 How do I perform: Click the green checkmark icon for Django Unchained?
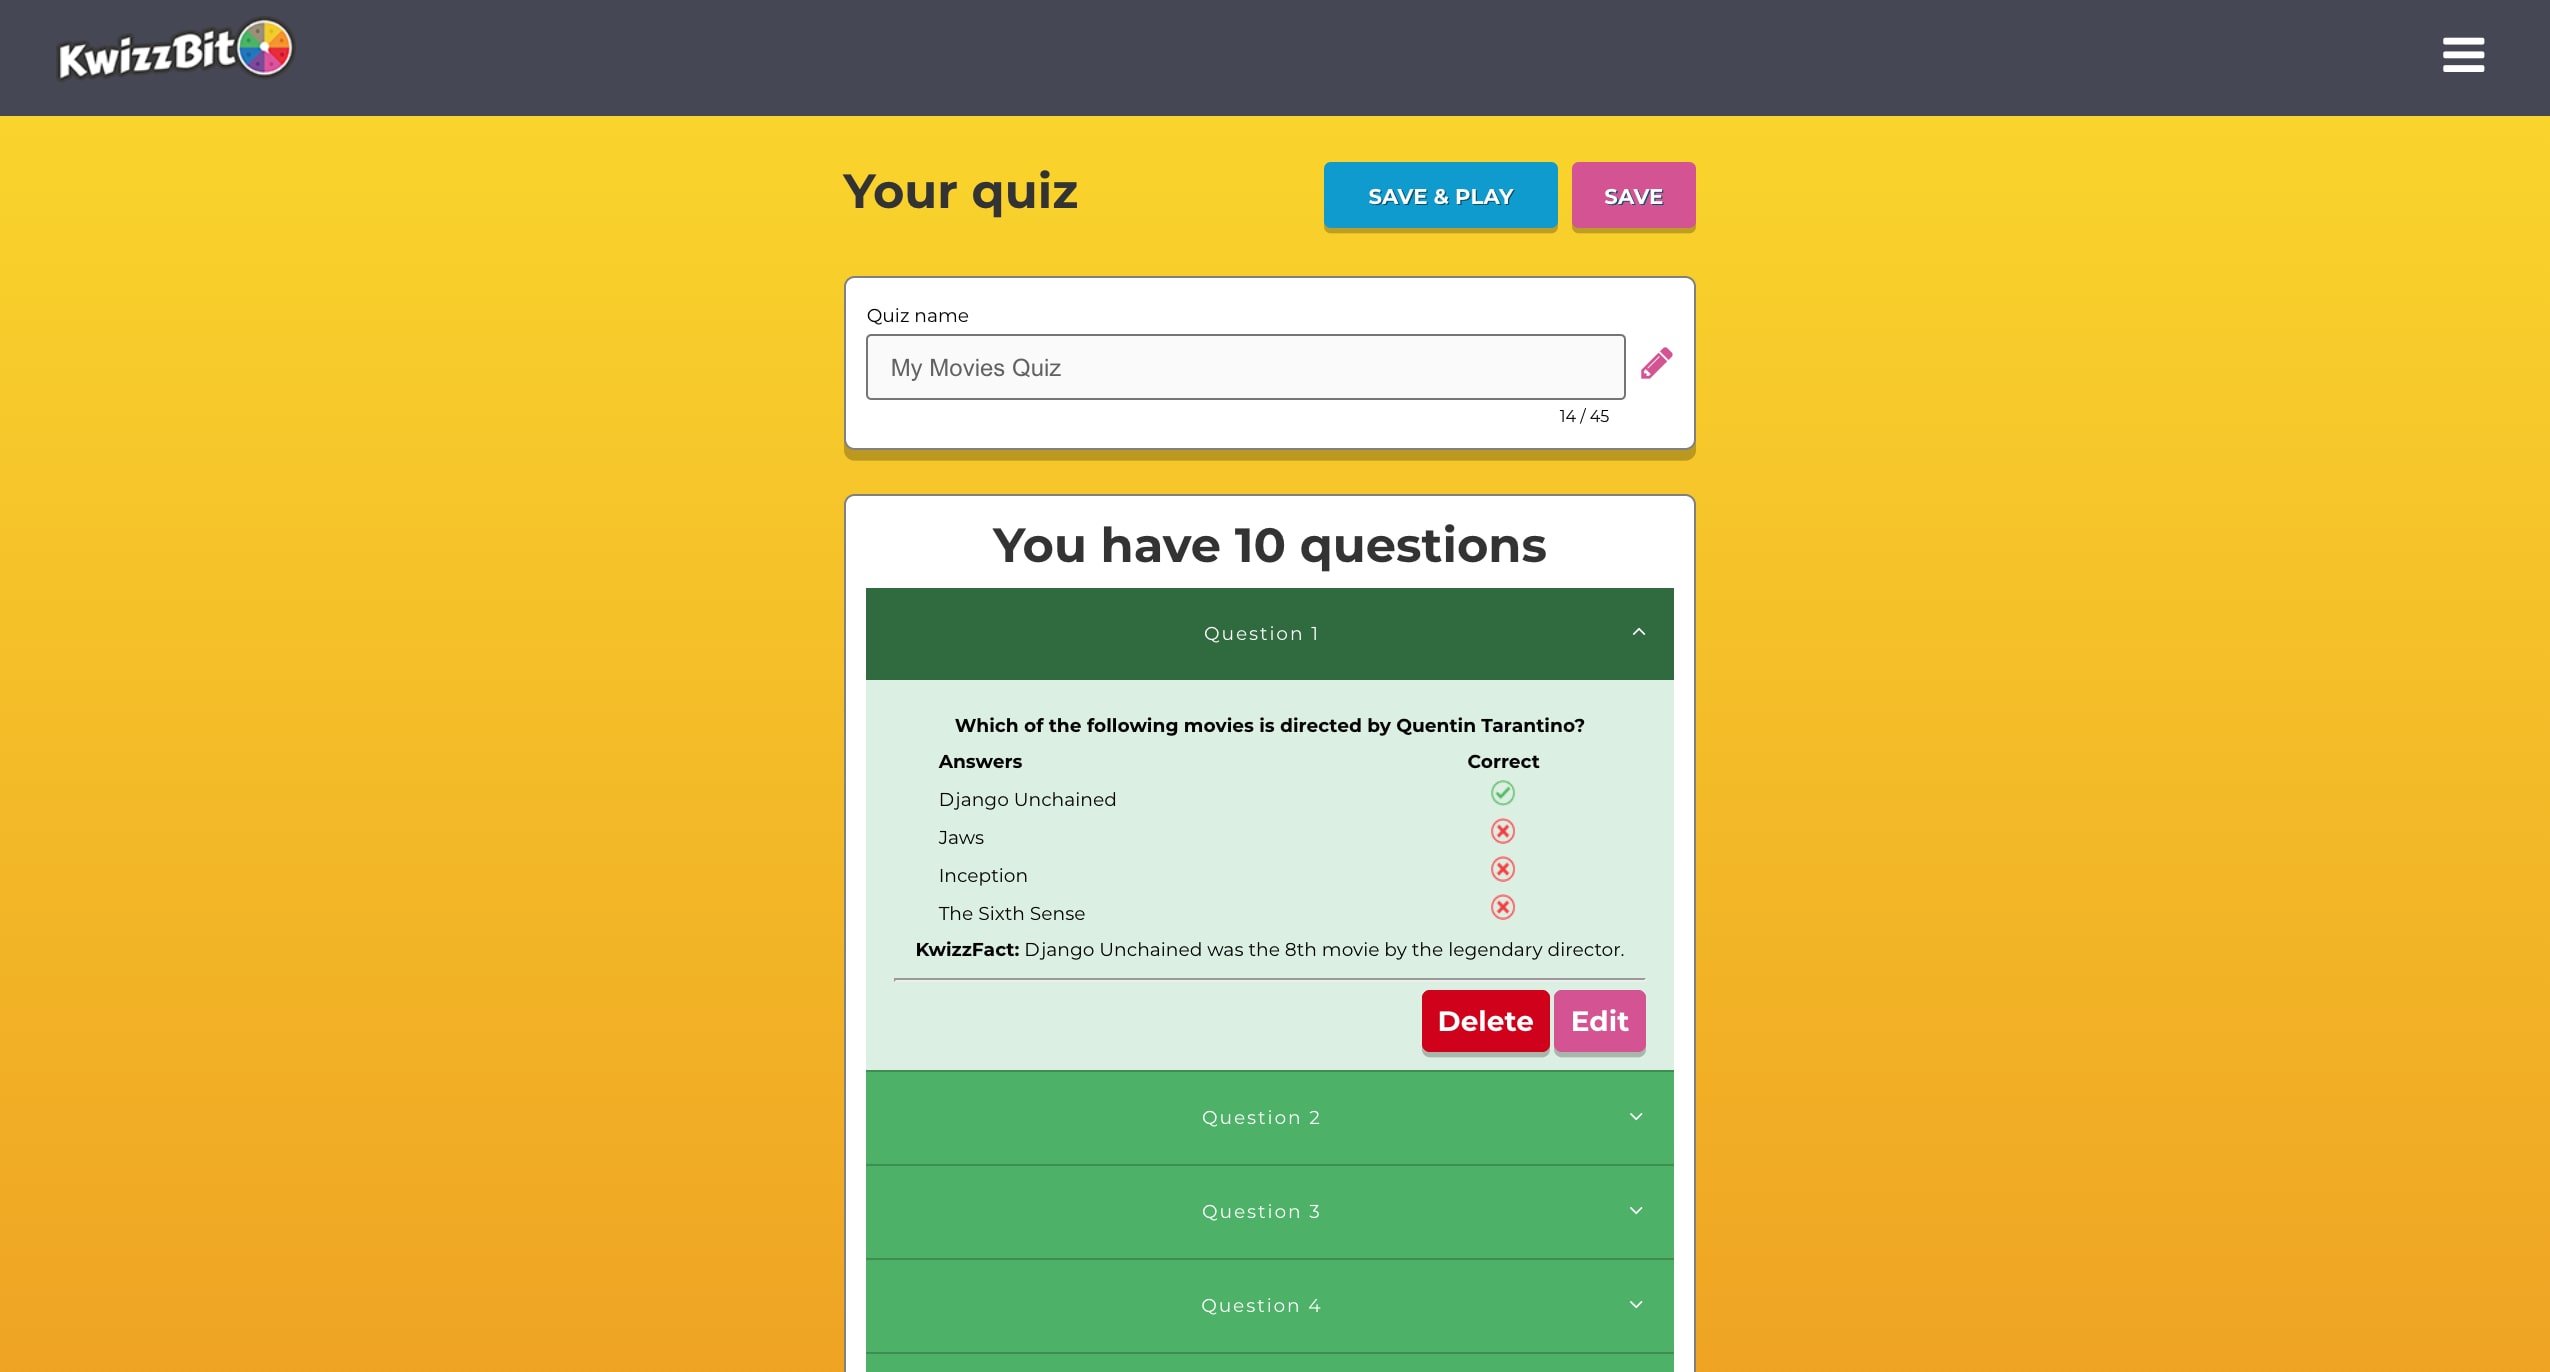point(1503,792)
